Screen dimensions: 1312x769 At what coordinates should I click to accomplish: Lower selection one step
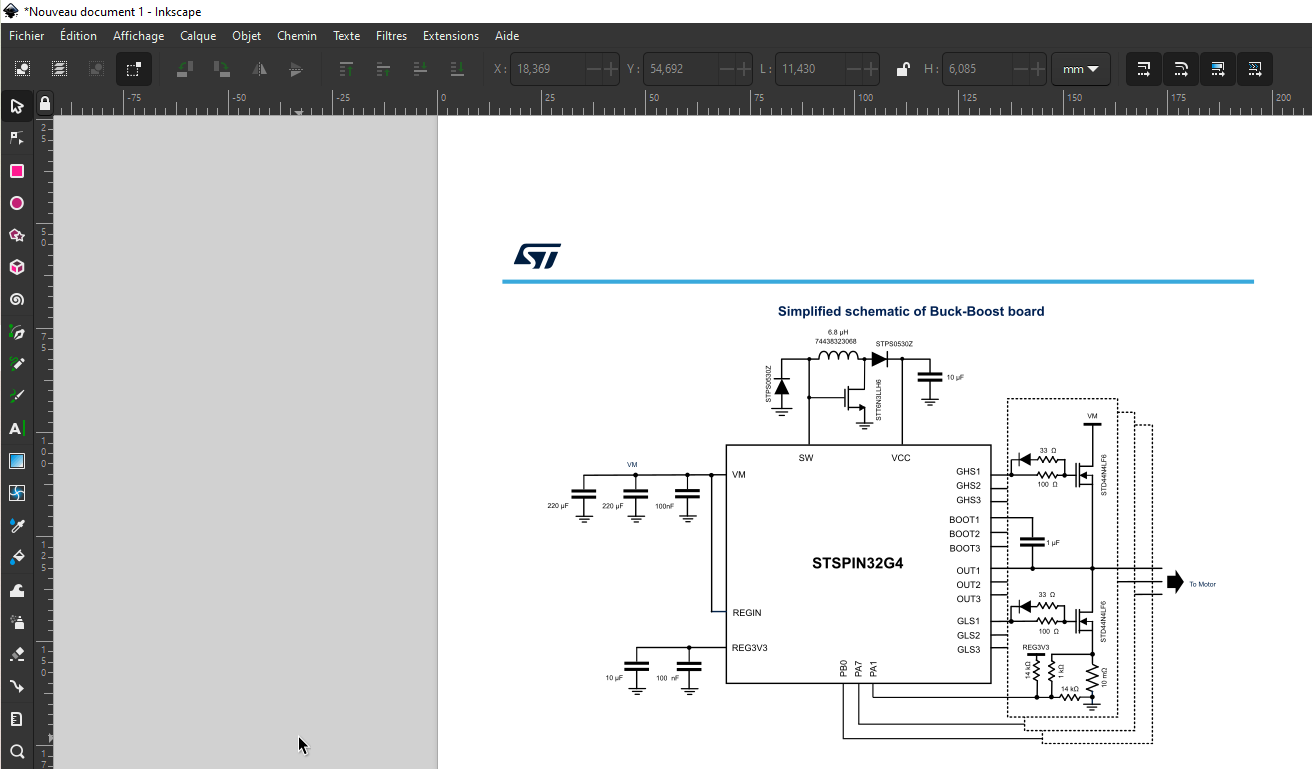coord(421,69)
